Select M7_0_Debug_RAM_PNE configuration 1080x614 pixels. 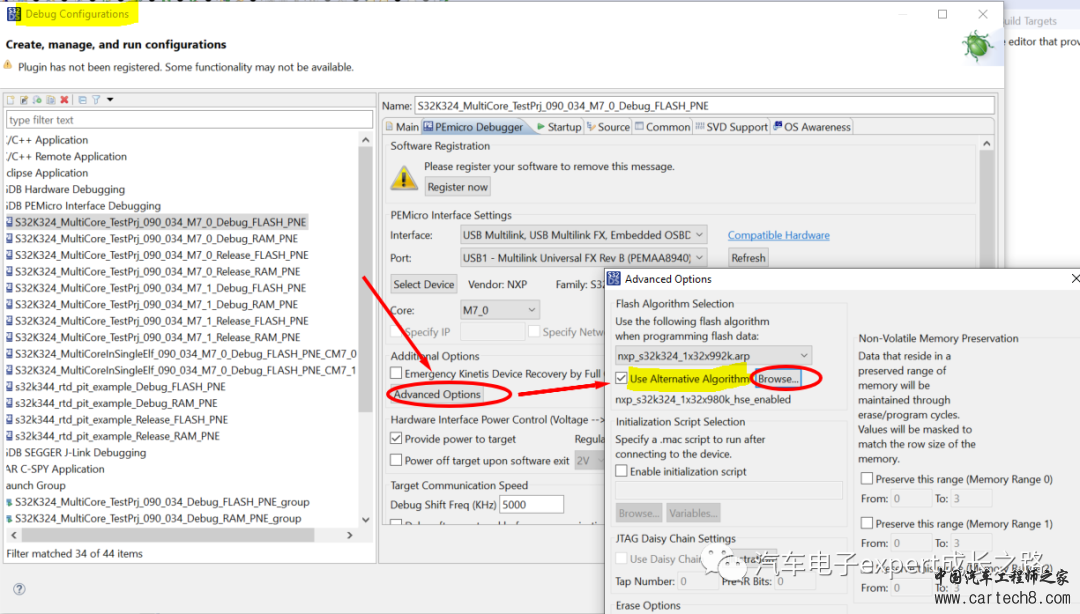[152, 238]
